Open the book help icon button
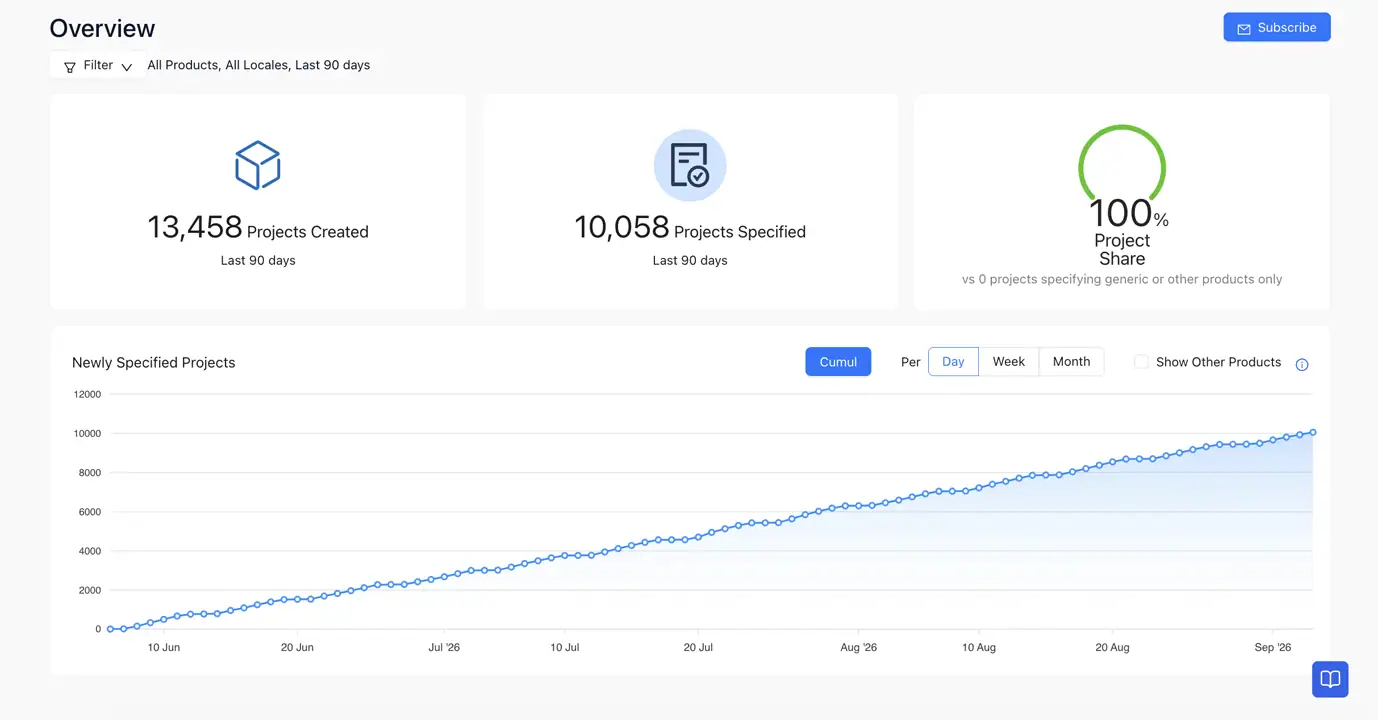Image resolution: width=1378 pixels, height=720 pixels. click(1330, 679)
